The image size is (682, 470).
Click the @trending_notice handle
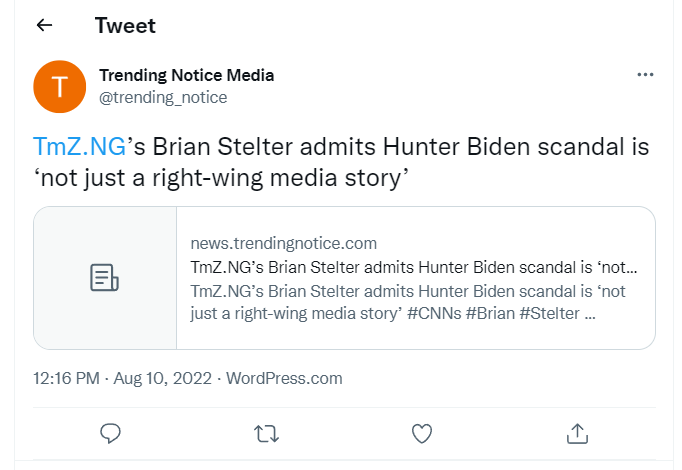(163, 97)
